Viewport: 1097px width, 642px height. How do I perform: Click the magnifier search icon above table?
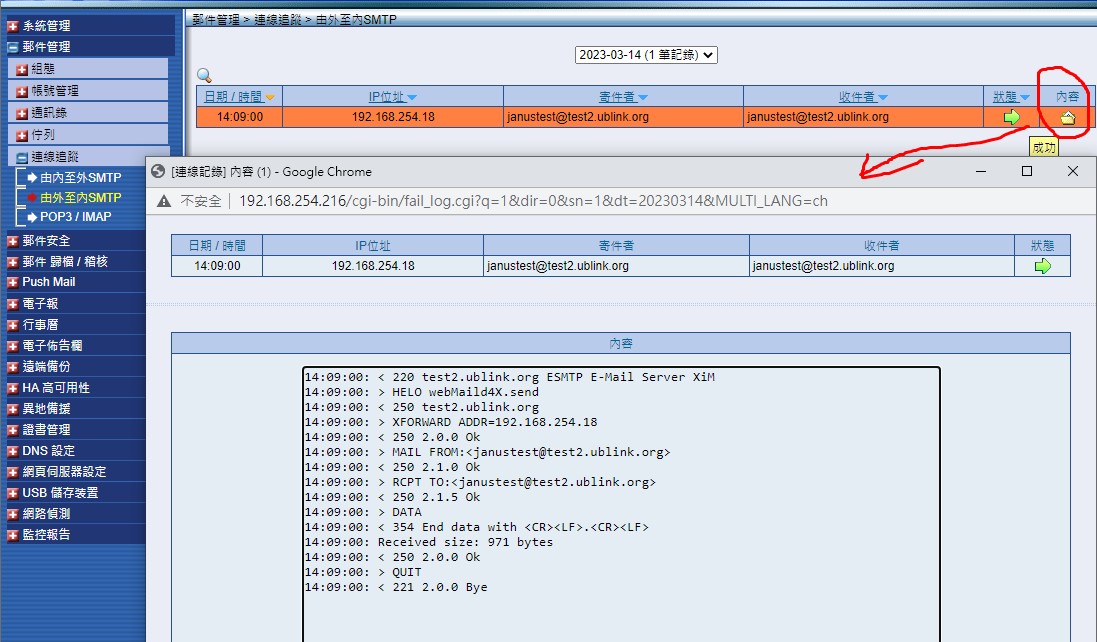[204, 75]
